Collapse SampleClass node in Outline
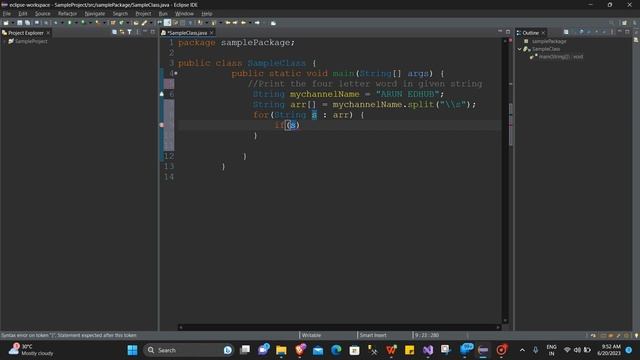The height and width of the screenshot is (360, 640). (x=520, y=49)
